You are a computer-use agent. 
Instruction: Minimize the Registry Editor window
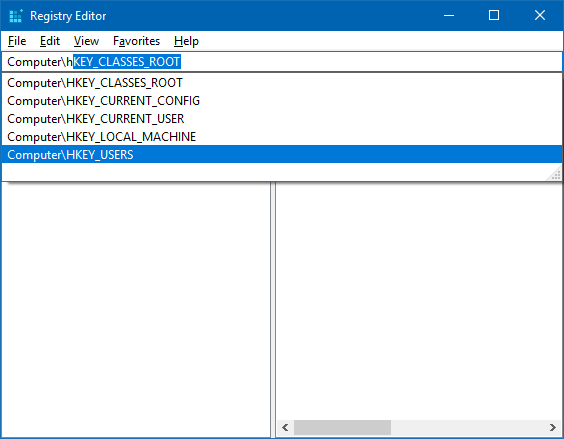[449, 15]
